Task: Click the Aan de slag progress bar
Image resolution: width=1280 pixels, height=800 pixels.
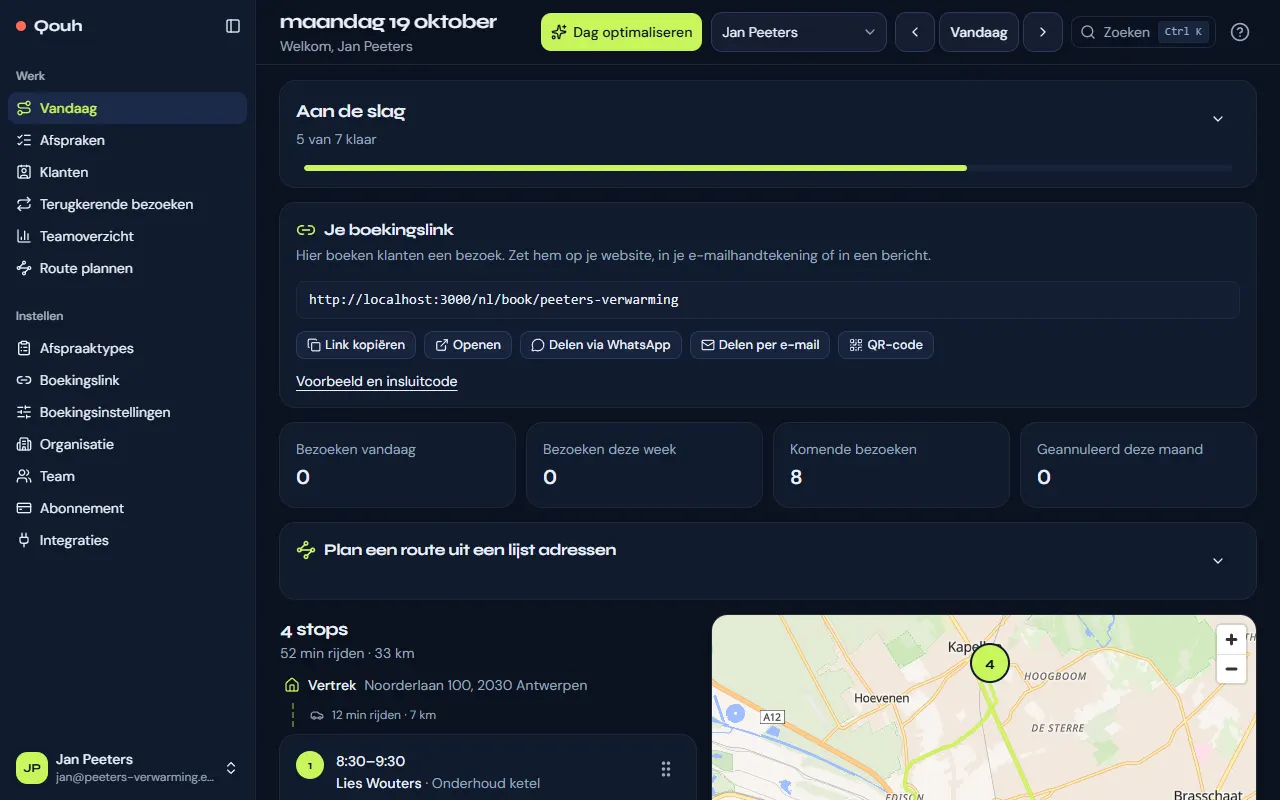Action: 768,168
